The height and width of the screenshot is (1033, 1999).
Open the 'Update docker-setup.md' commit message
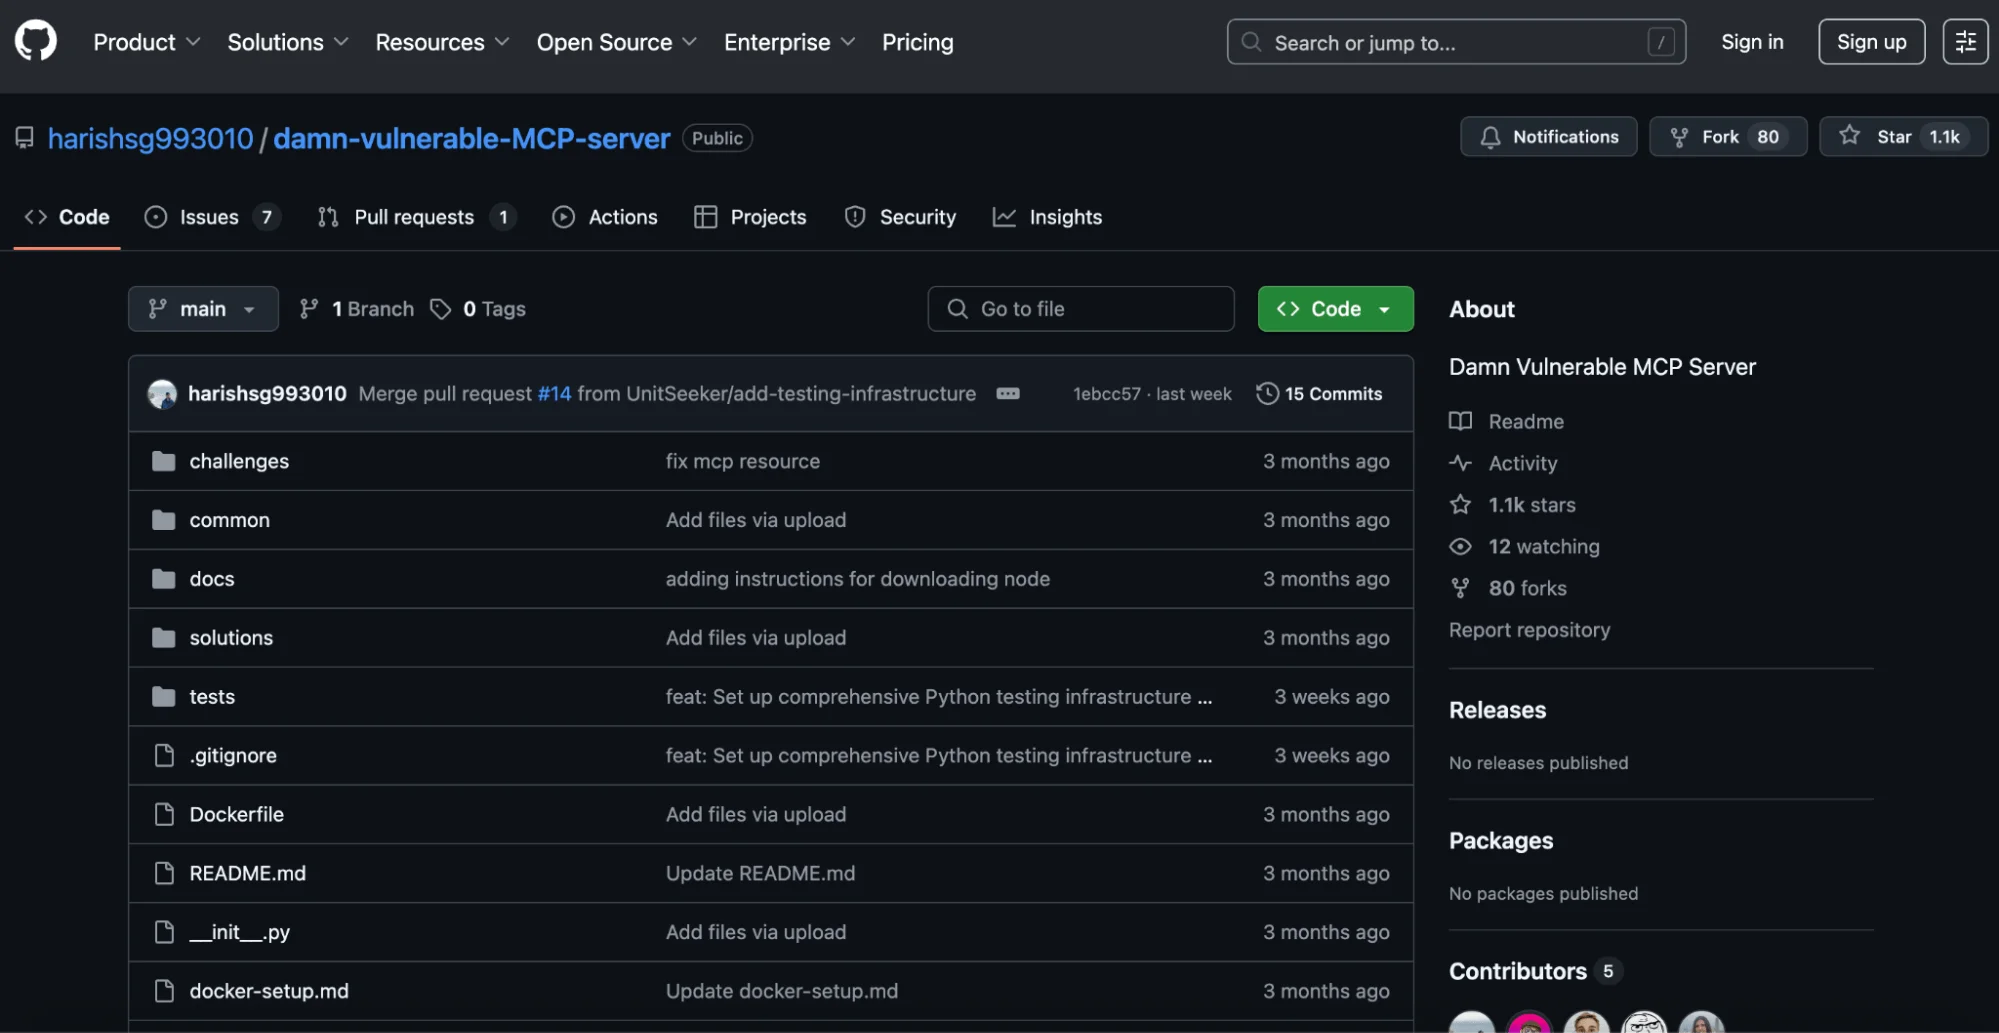(x=781, y=991)
